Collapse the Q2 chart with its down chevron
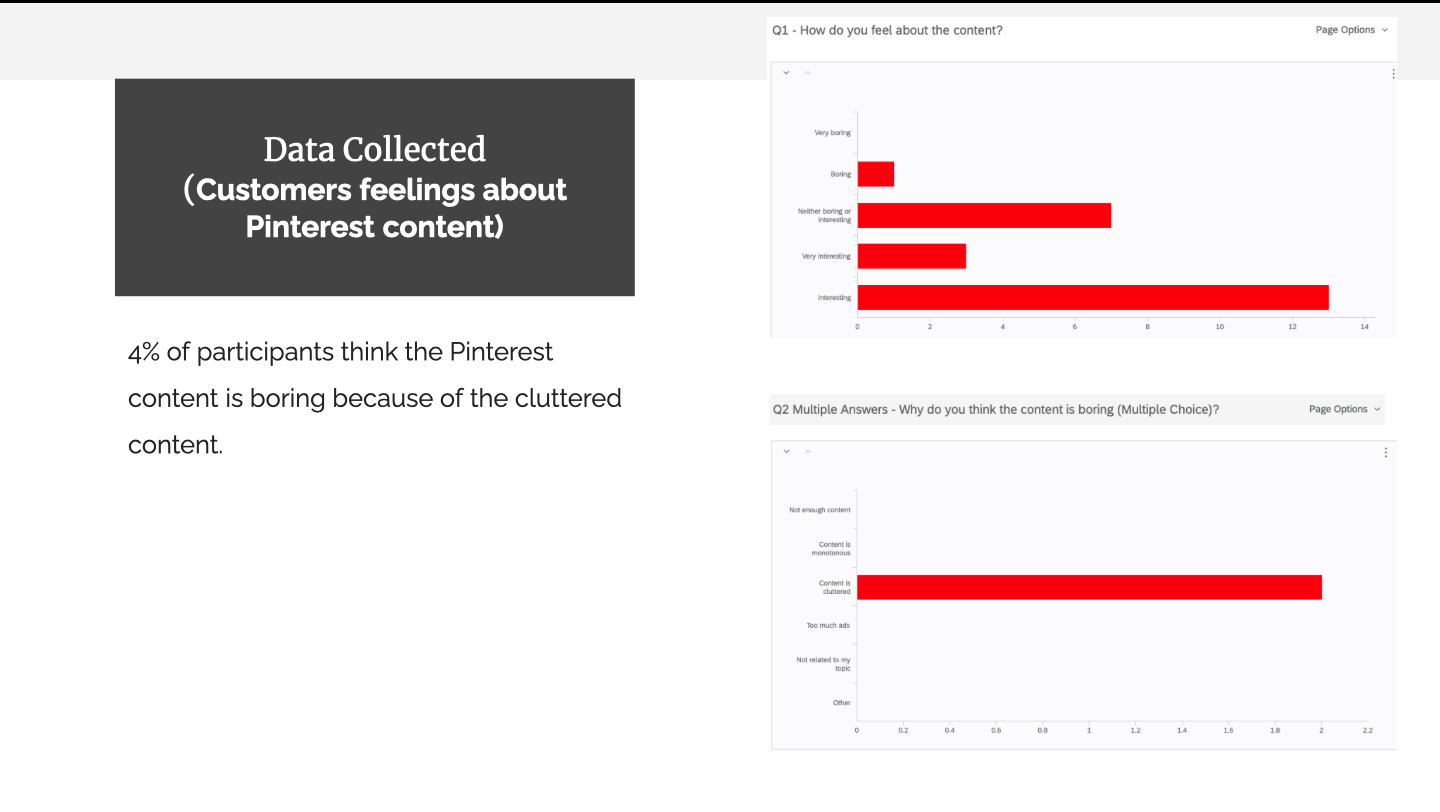1440x812 pixels. coord(786,452)
